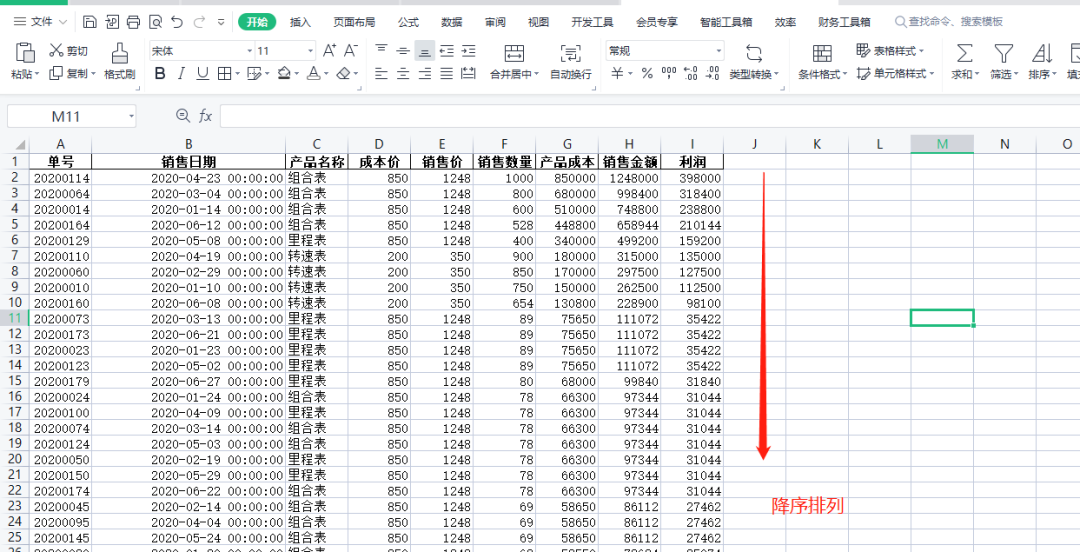The height and width of the screenshot is (552, 1080).
Task: Click the font color A icon
Action: coord(313,73)
